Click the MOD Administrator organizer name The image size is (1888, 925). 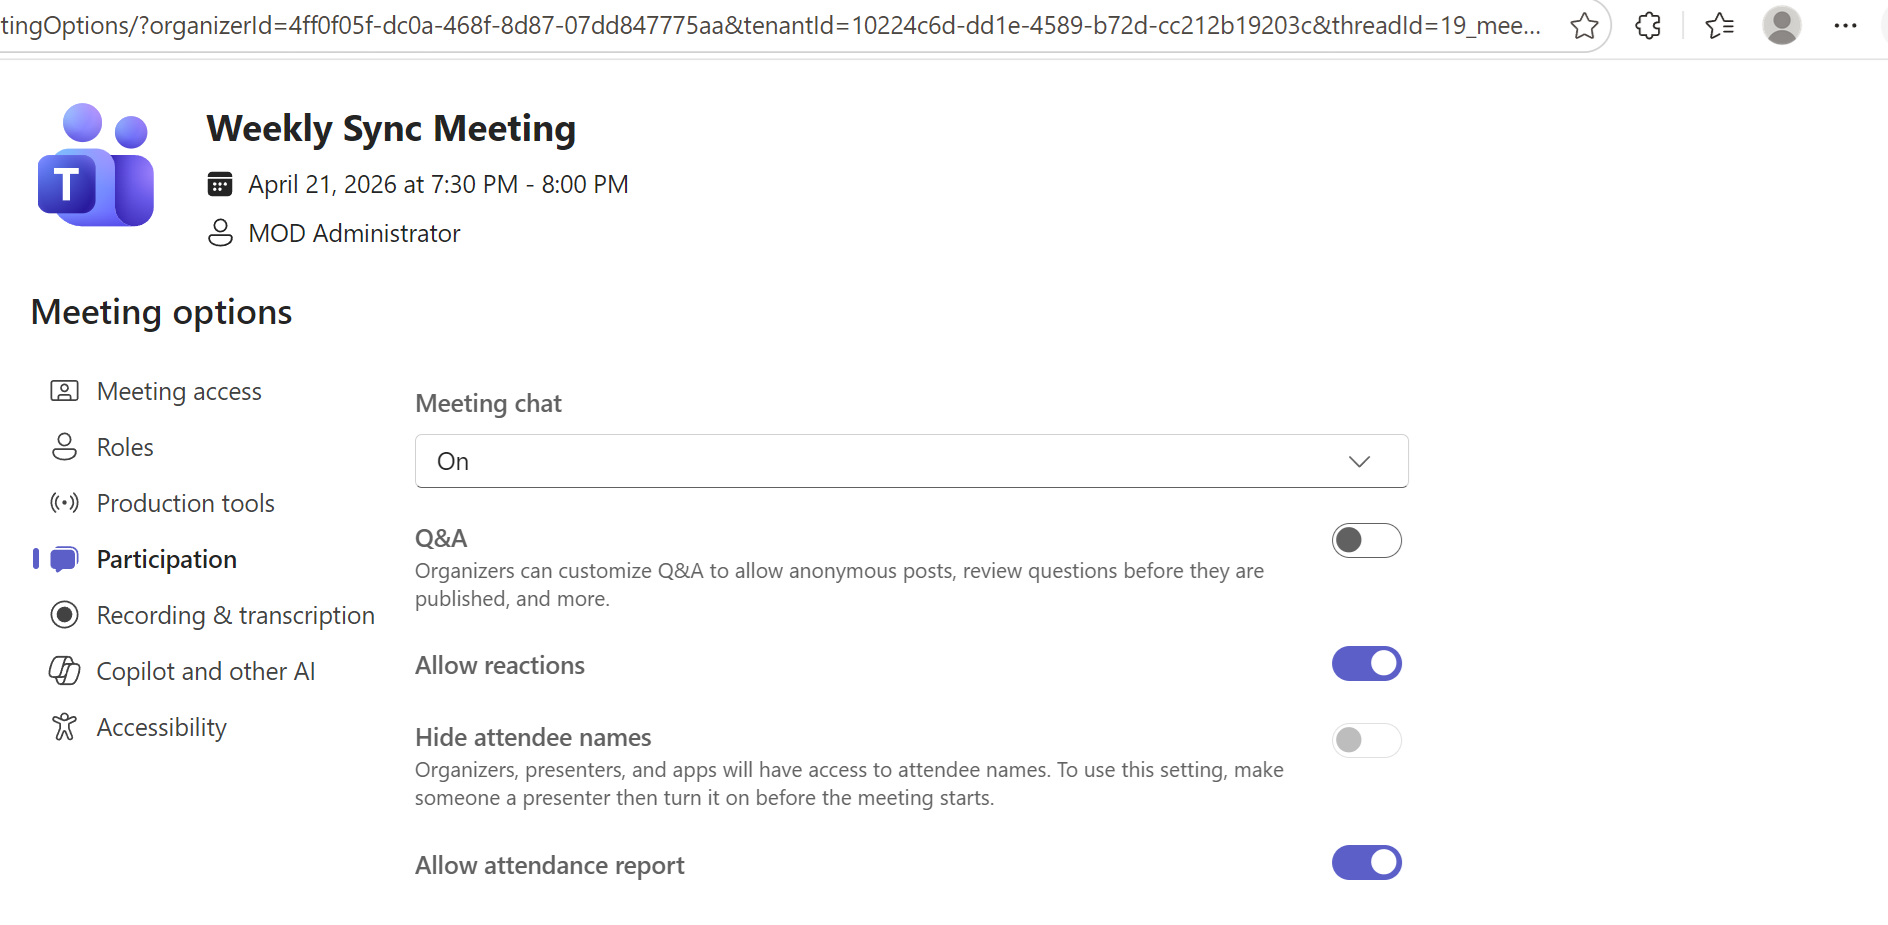[354, 233]
